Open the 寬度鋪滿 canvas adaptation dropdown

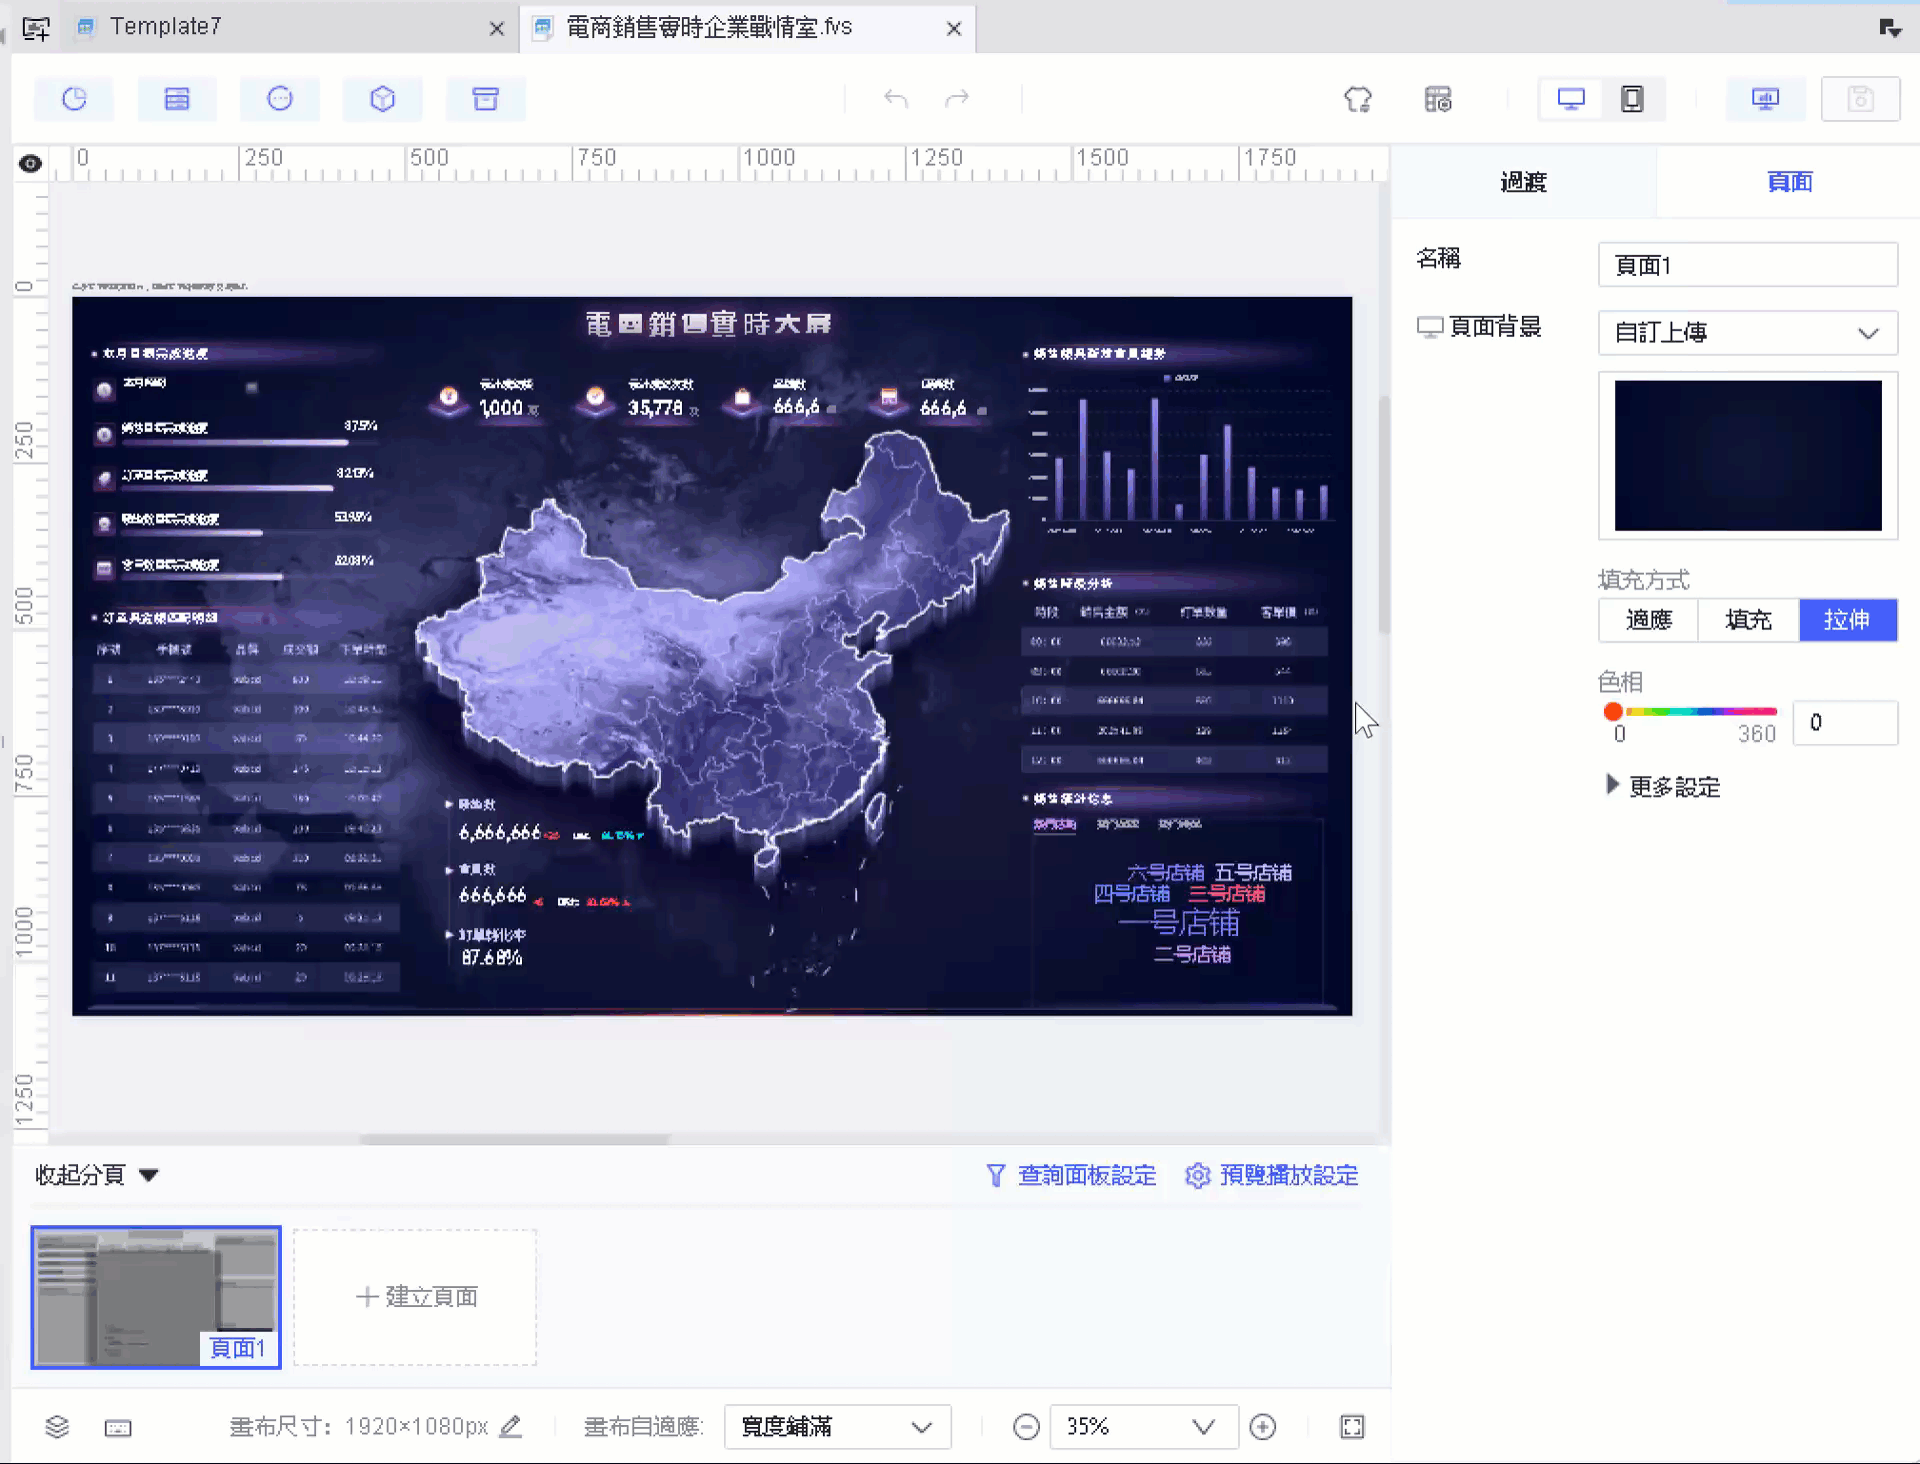pos(836,1427)
